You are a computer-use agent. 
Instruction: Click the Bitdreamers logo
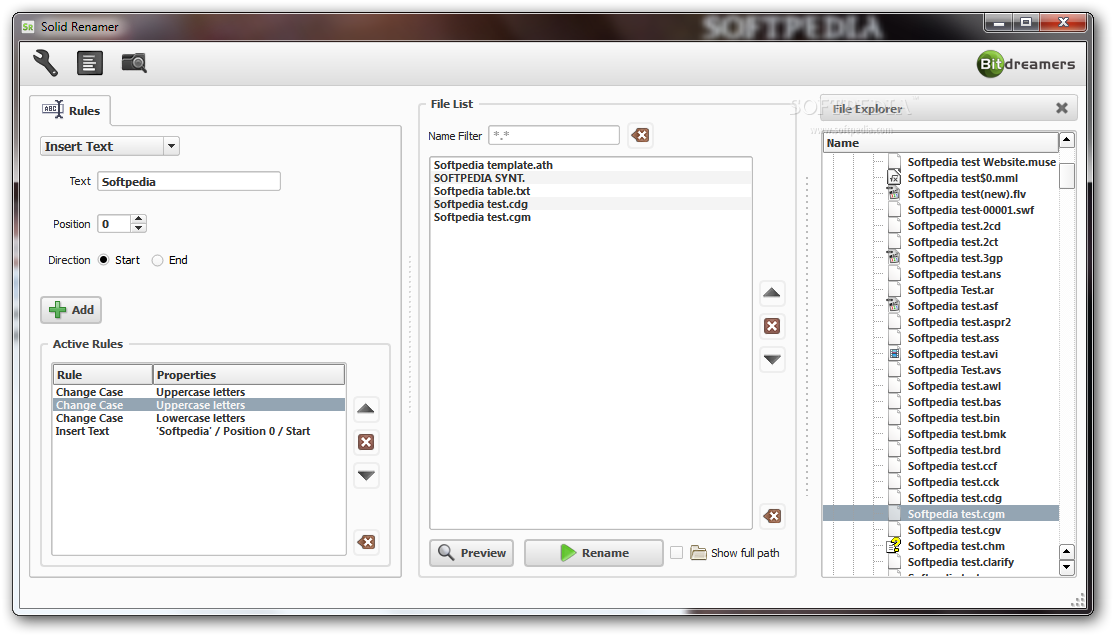coord(1026,64)
